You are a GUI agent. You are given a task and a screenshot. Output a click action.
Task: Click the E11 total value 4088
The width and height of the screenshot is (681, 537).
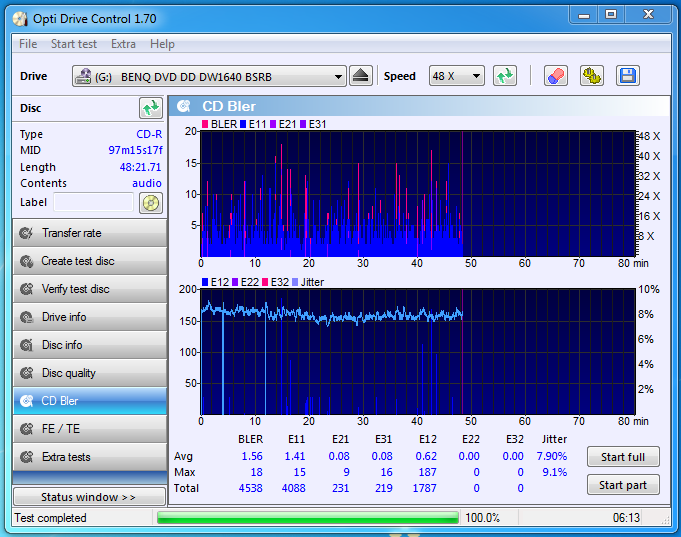pos(294,488)
